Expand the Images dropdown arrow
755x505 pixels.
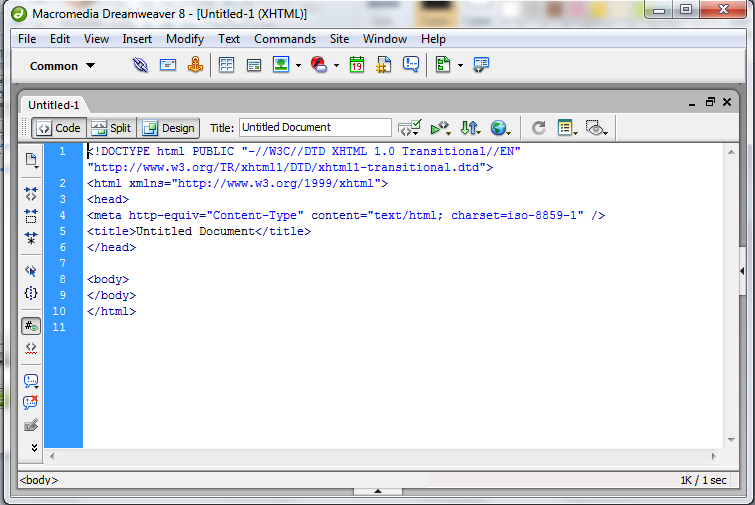coord(299,65)
